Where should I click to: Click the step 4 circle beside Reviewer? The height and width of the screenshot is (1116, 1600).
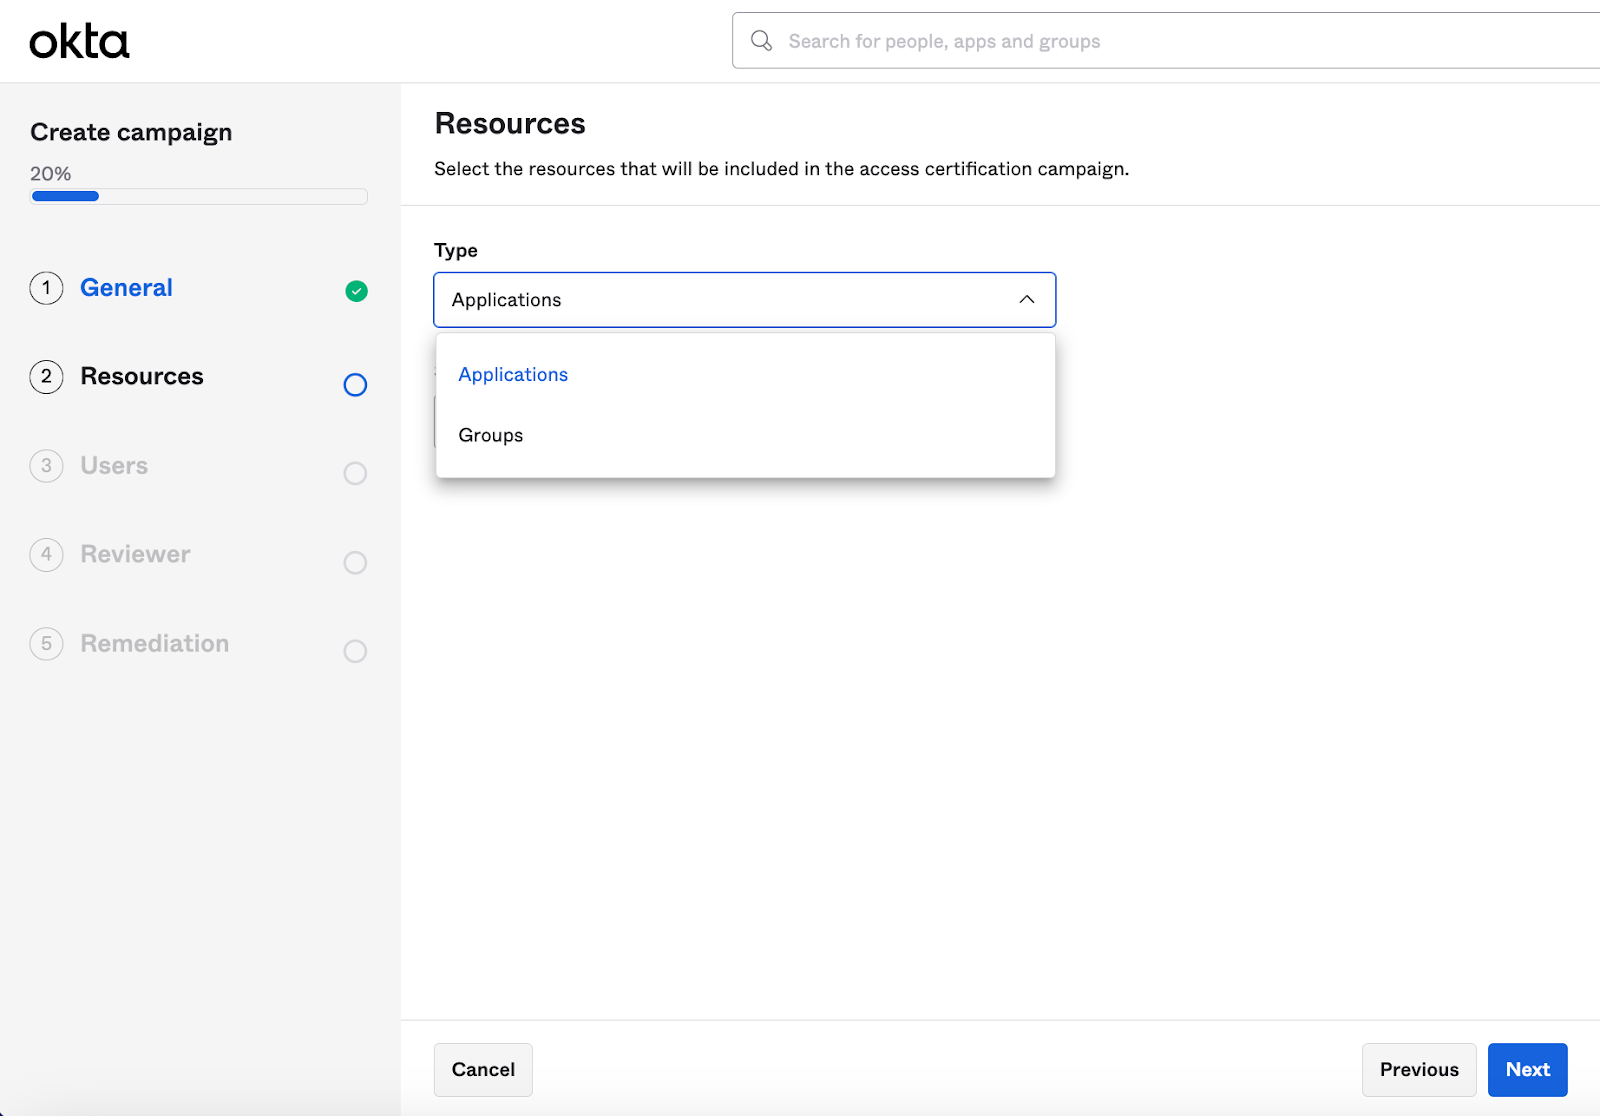[x=46, y=555]
